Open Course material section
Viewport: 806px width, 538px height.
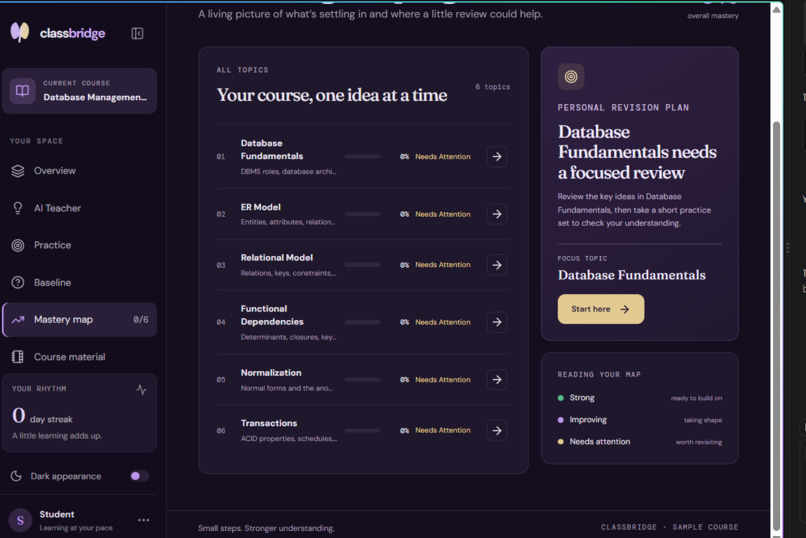(80, 357)
